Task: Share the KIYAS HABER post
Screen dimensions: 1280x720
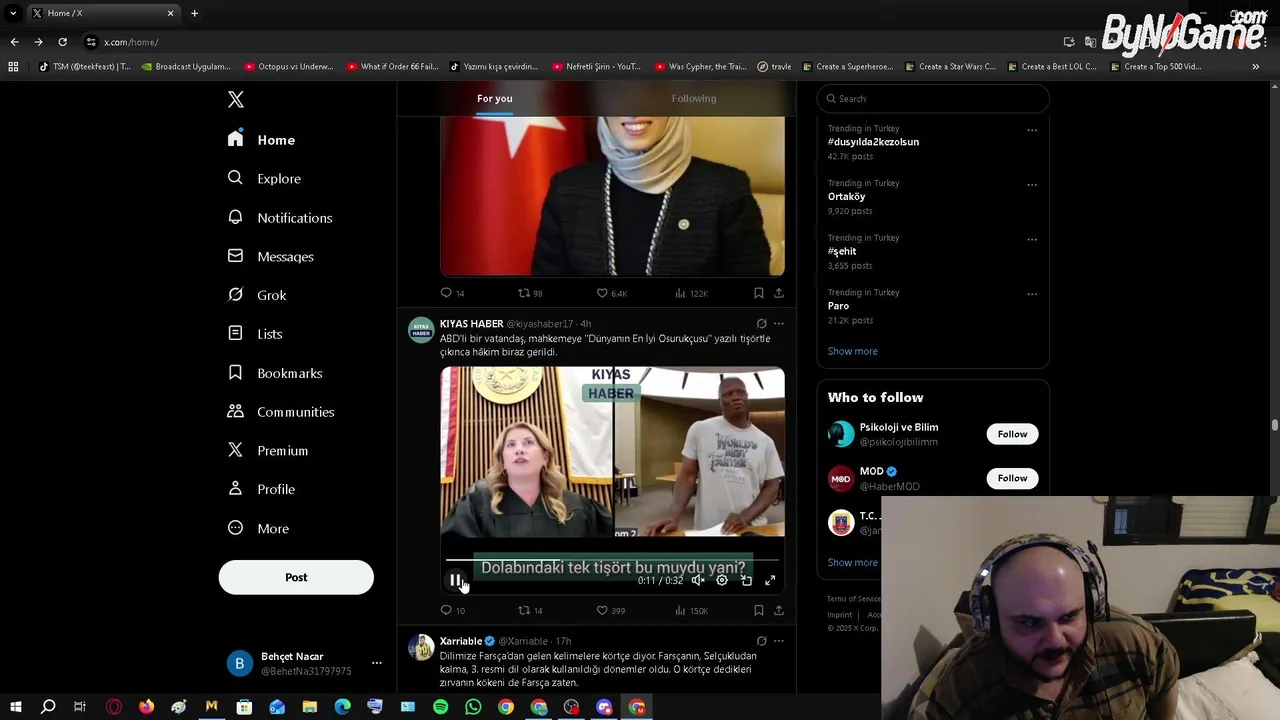Action: tap(779, 610)
